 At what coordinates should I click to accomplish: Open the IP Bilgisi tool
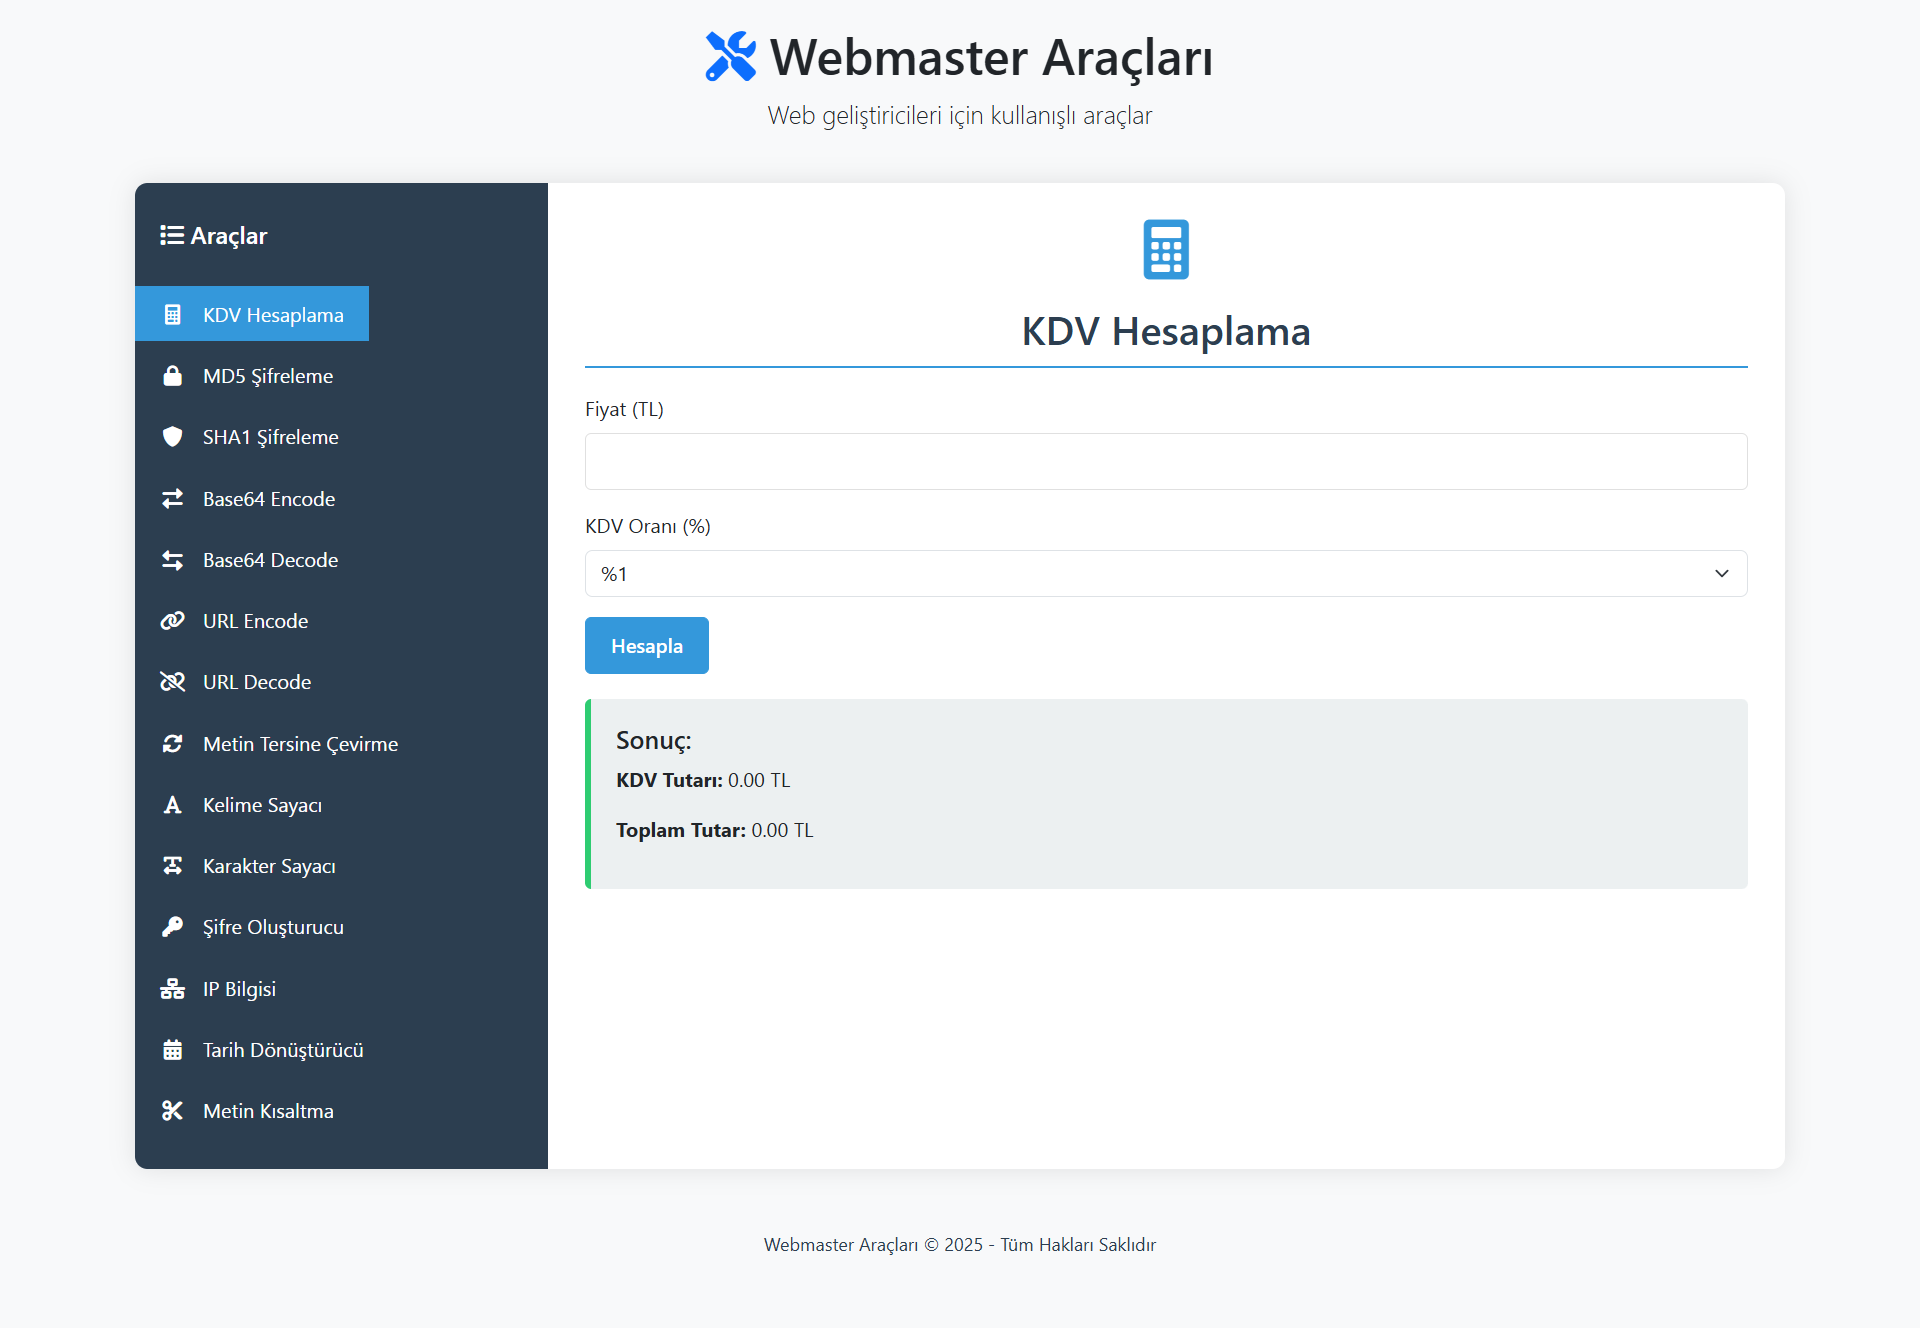(x=218, y=989)
